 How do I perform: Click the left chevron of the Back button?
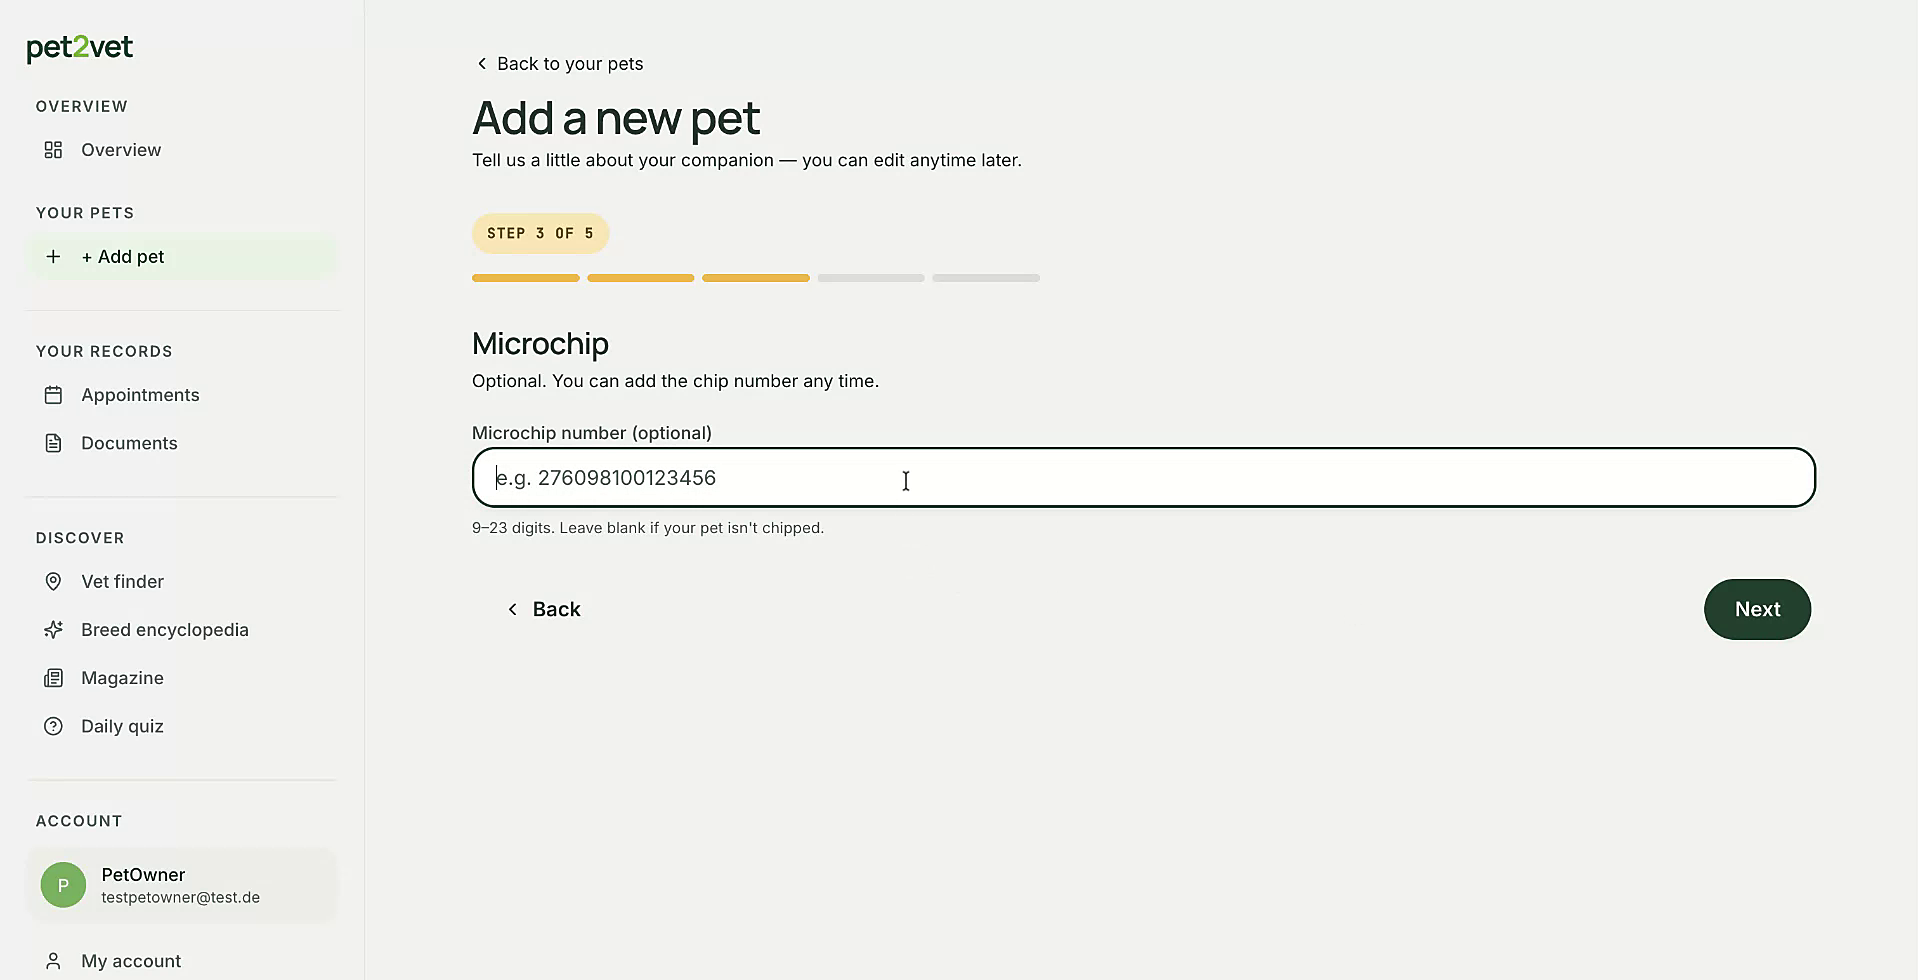click(512, 609)
